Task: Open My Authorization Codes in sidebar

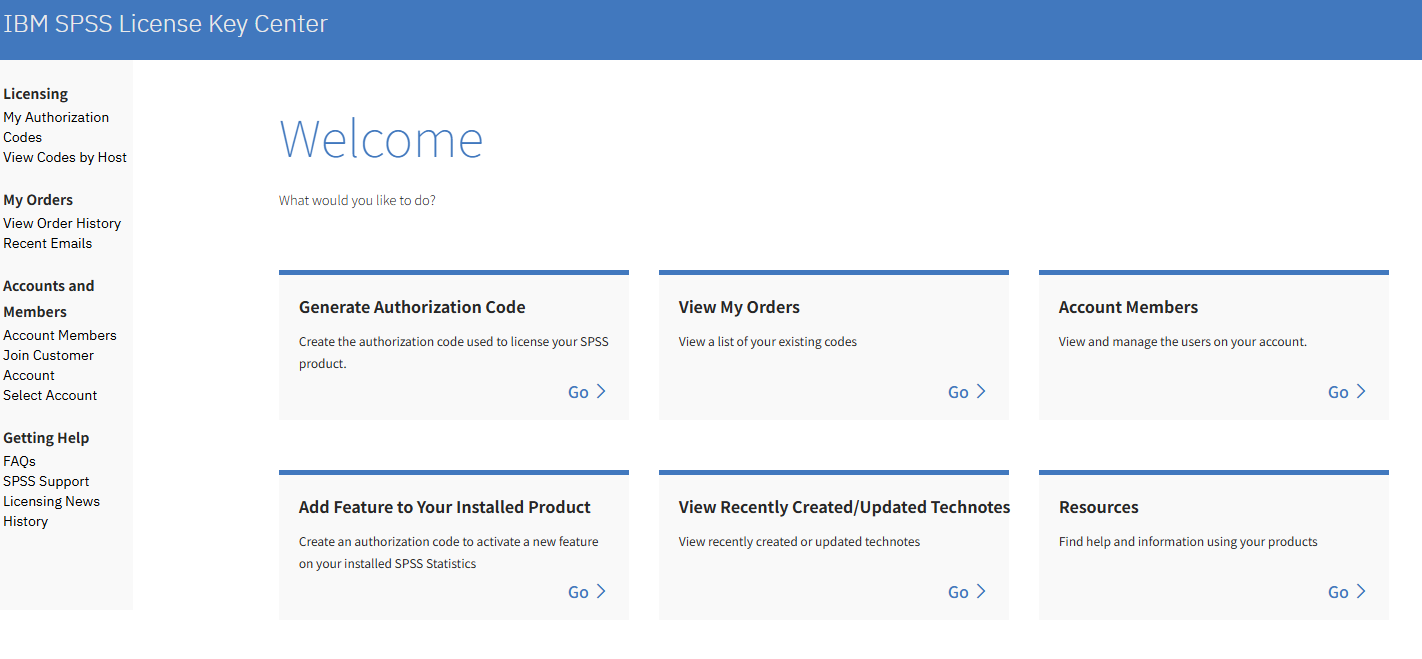Action: pos(56,127)
